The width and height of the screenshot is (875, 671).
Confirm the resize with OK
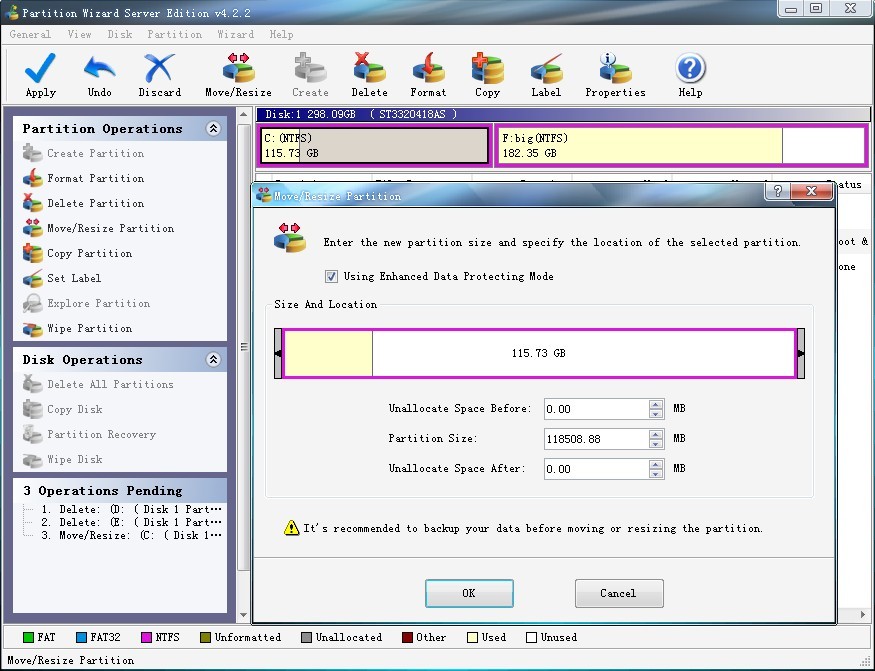[x=469, y=593]
